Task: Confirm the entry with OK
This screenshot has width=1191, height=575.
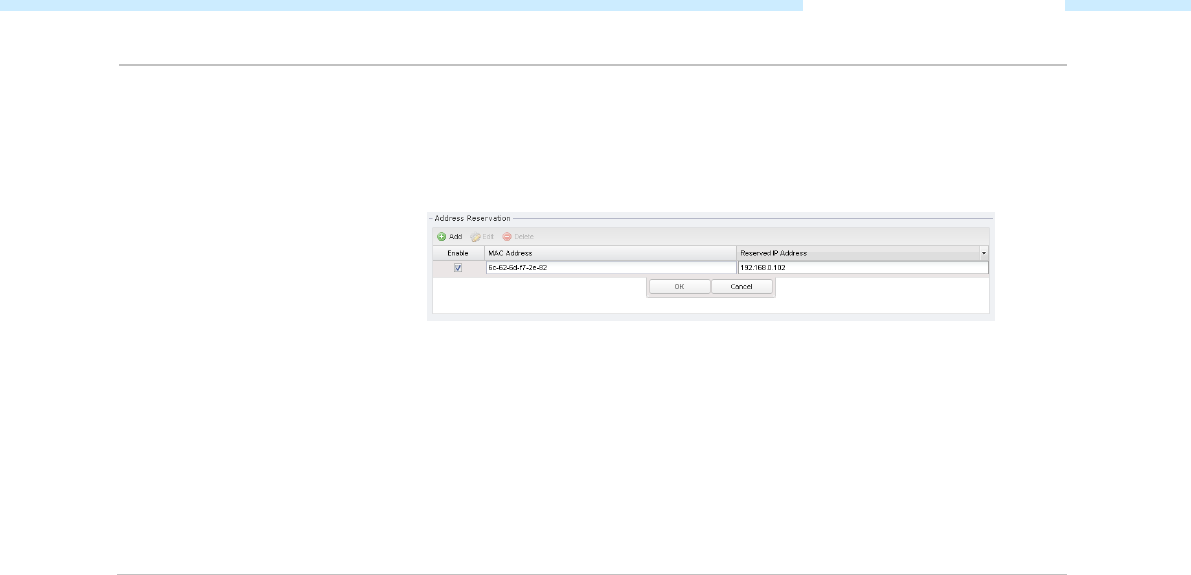Action: click(679, 287)
